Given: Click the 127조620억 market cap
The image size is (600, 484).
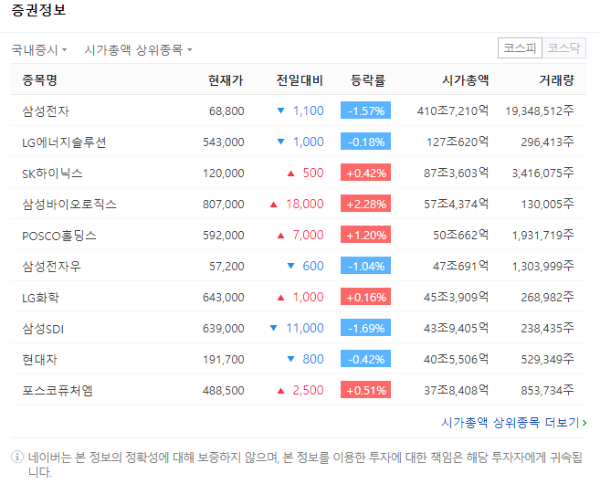Looking at the screenshot, I should tap(458, 142).
